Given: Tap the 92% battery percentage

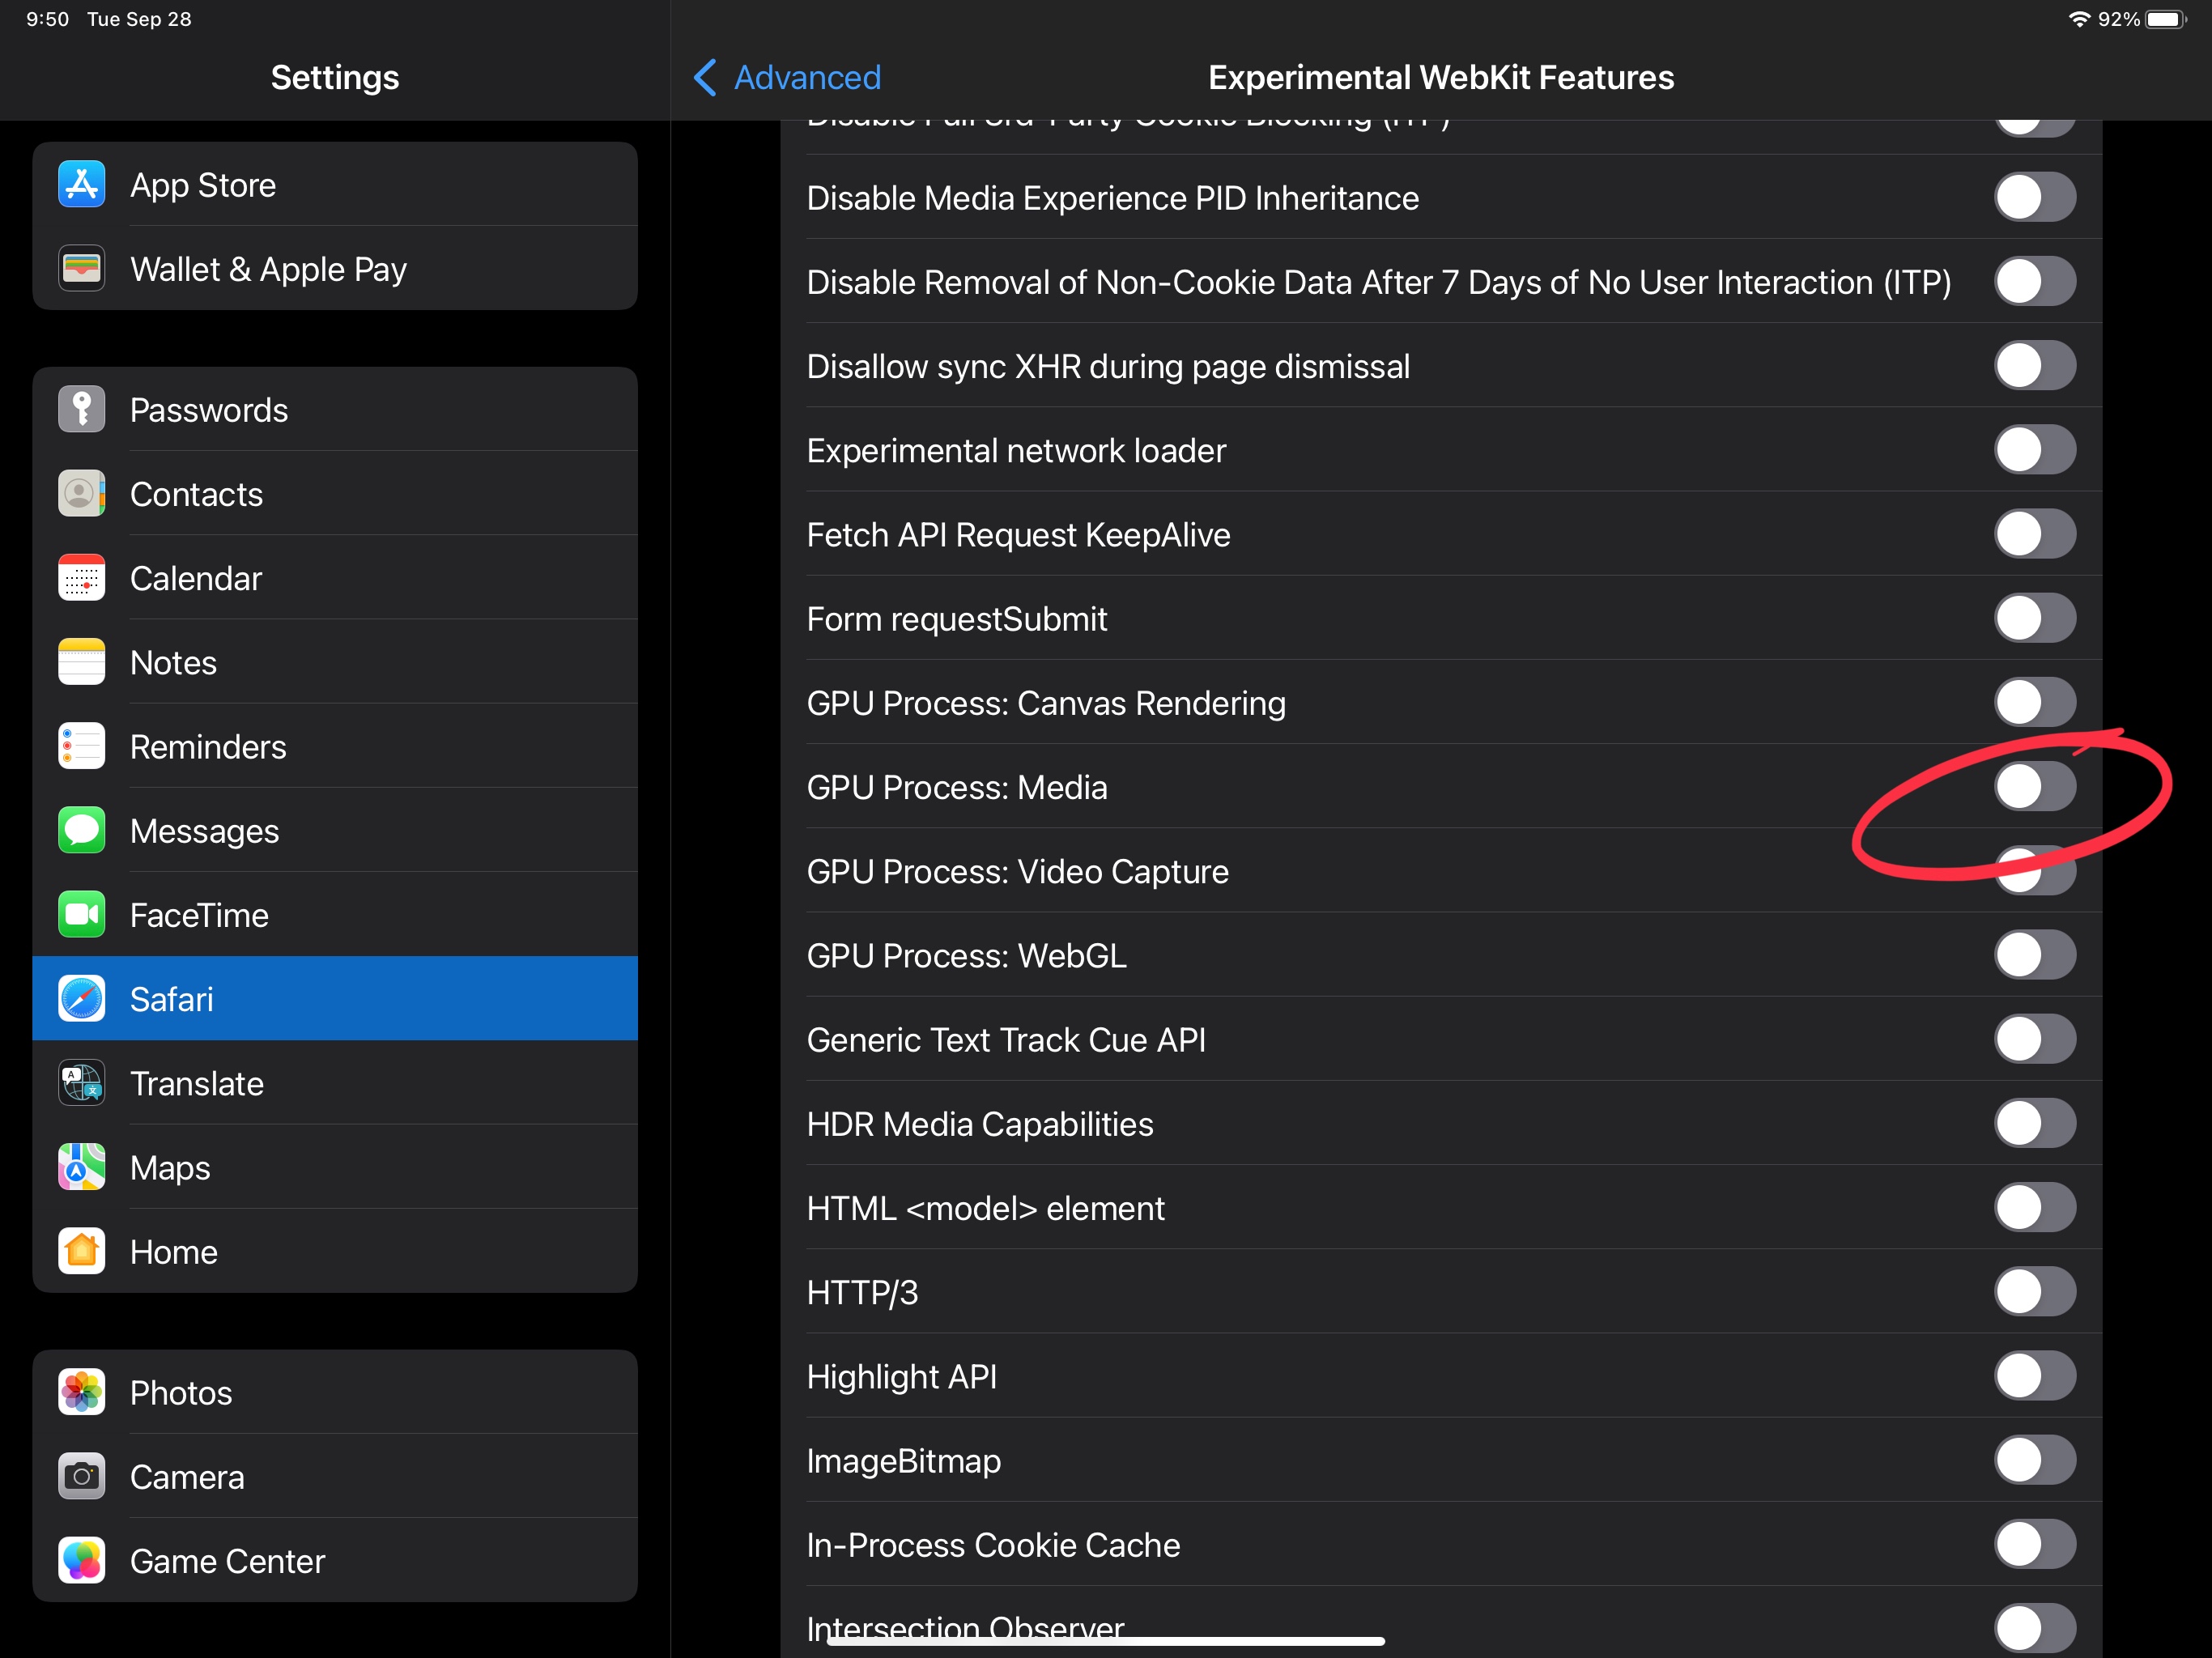Looking at the screenshot, I should click(x=2119, y=19).
